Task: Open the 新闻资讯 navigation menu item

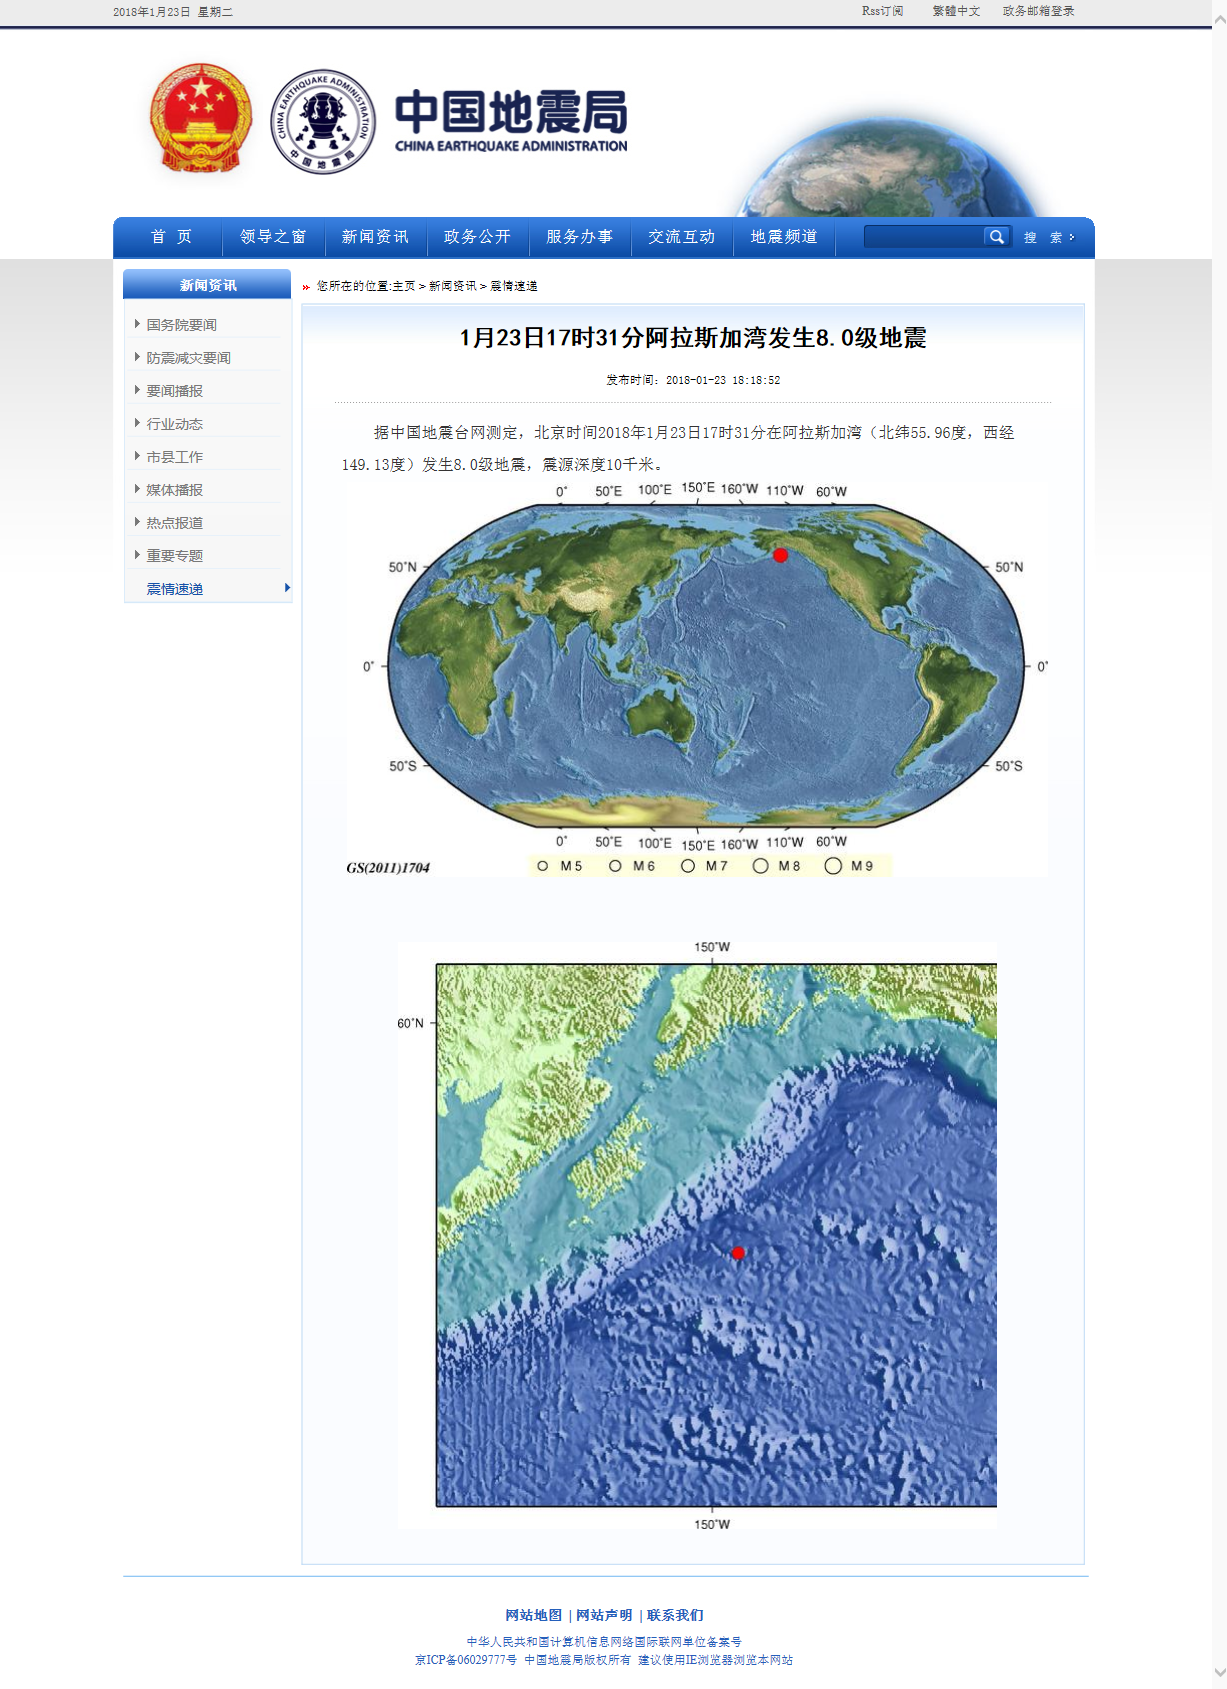Action: tap(375, 237)
